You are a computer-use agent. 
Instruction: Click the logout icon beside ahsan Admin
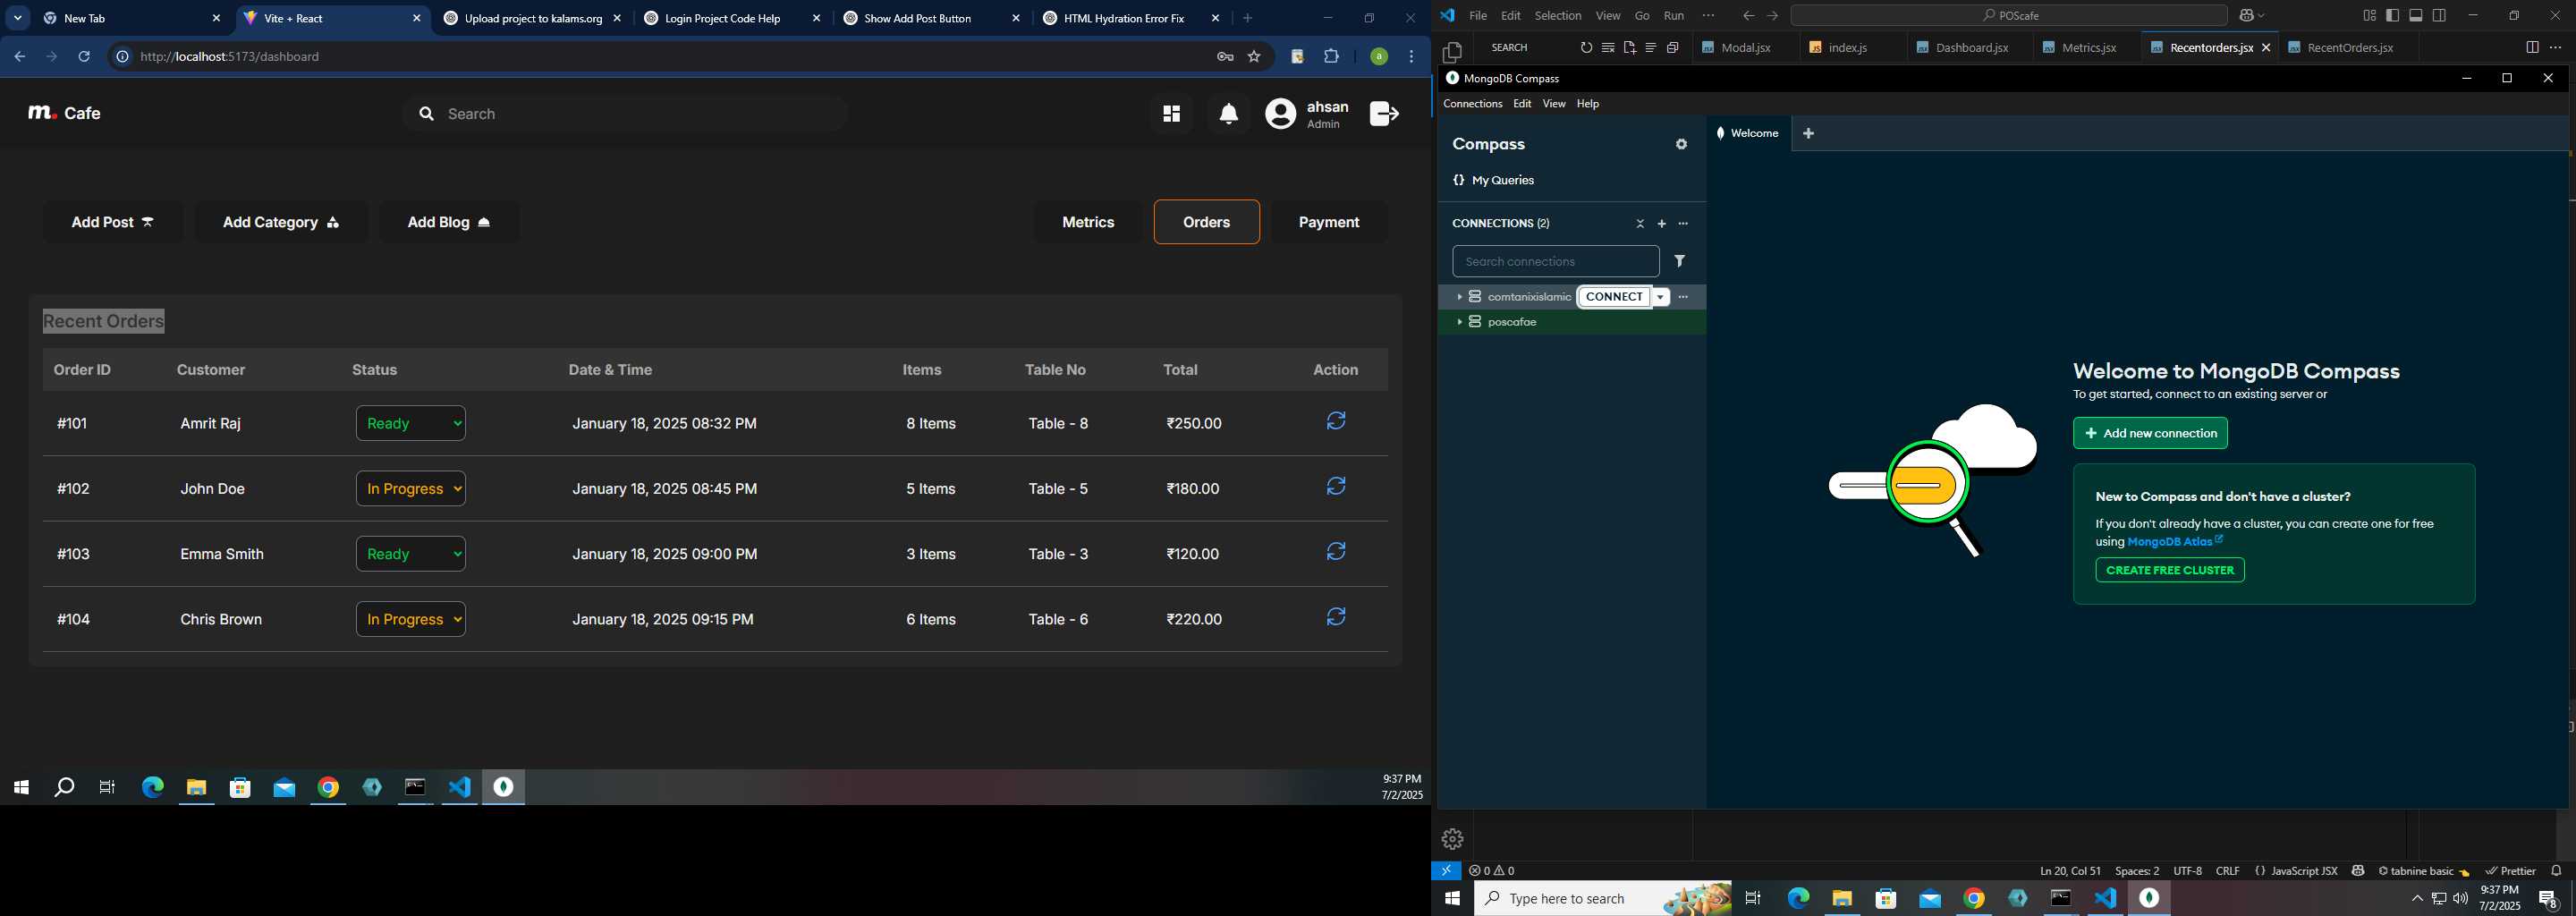[1384, 114]
